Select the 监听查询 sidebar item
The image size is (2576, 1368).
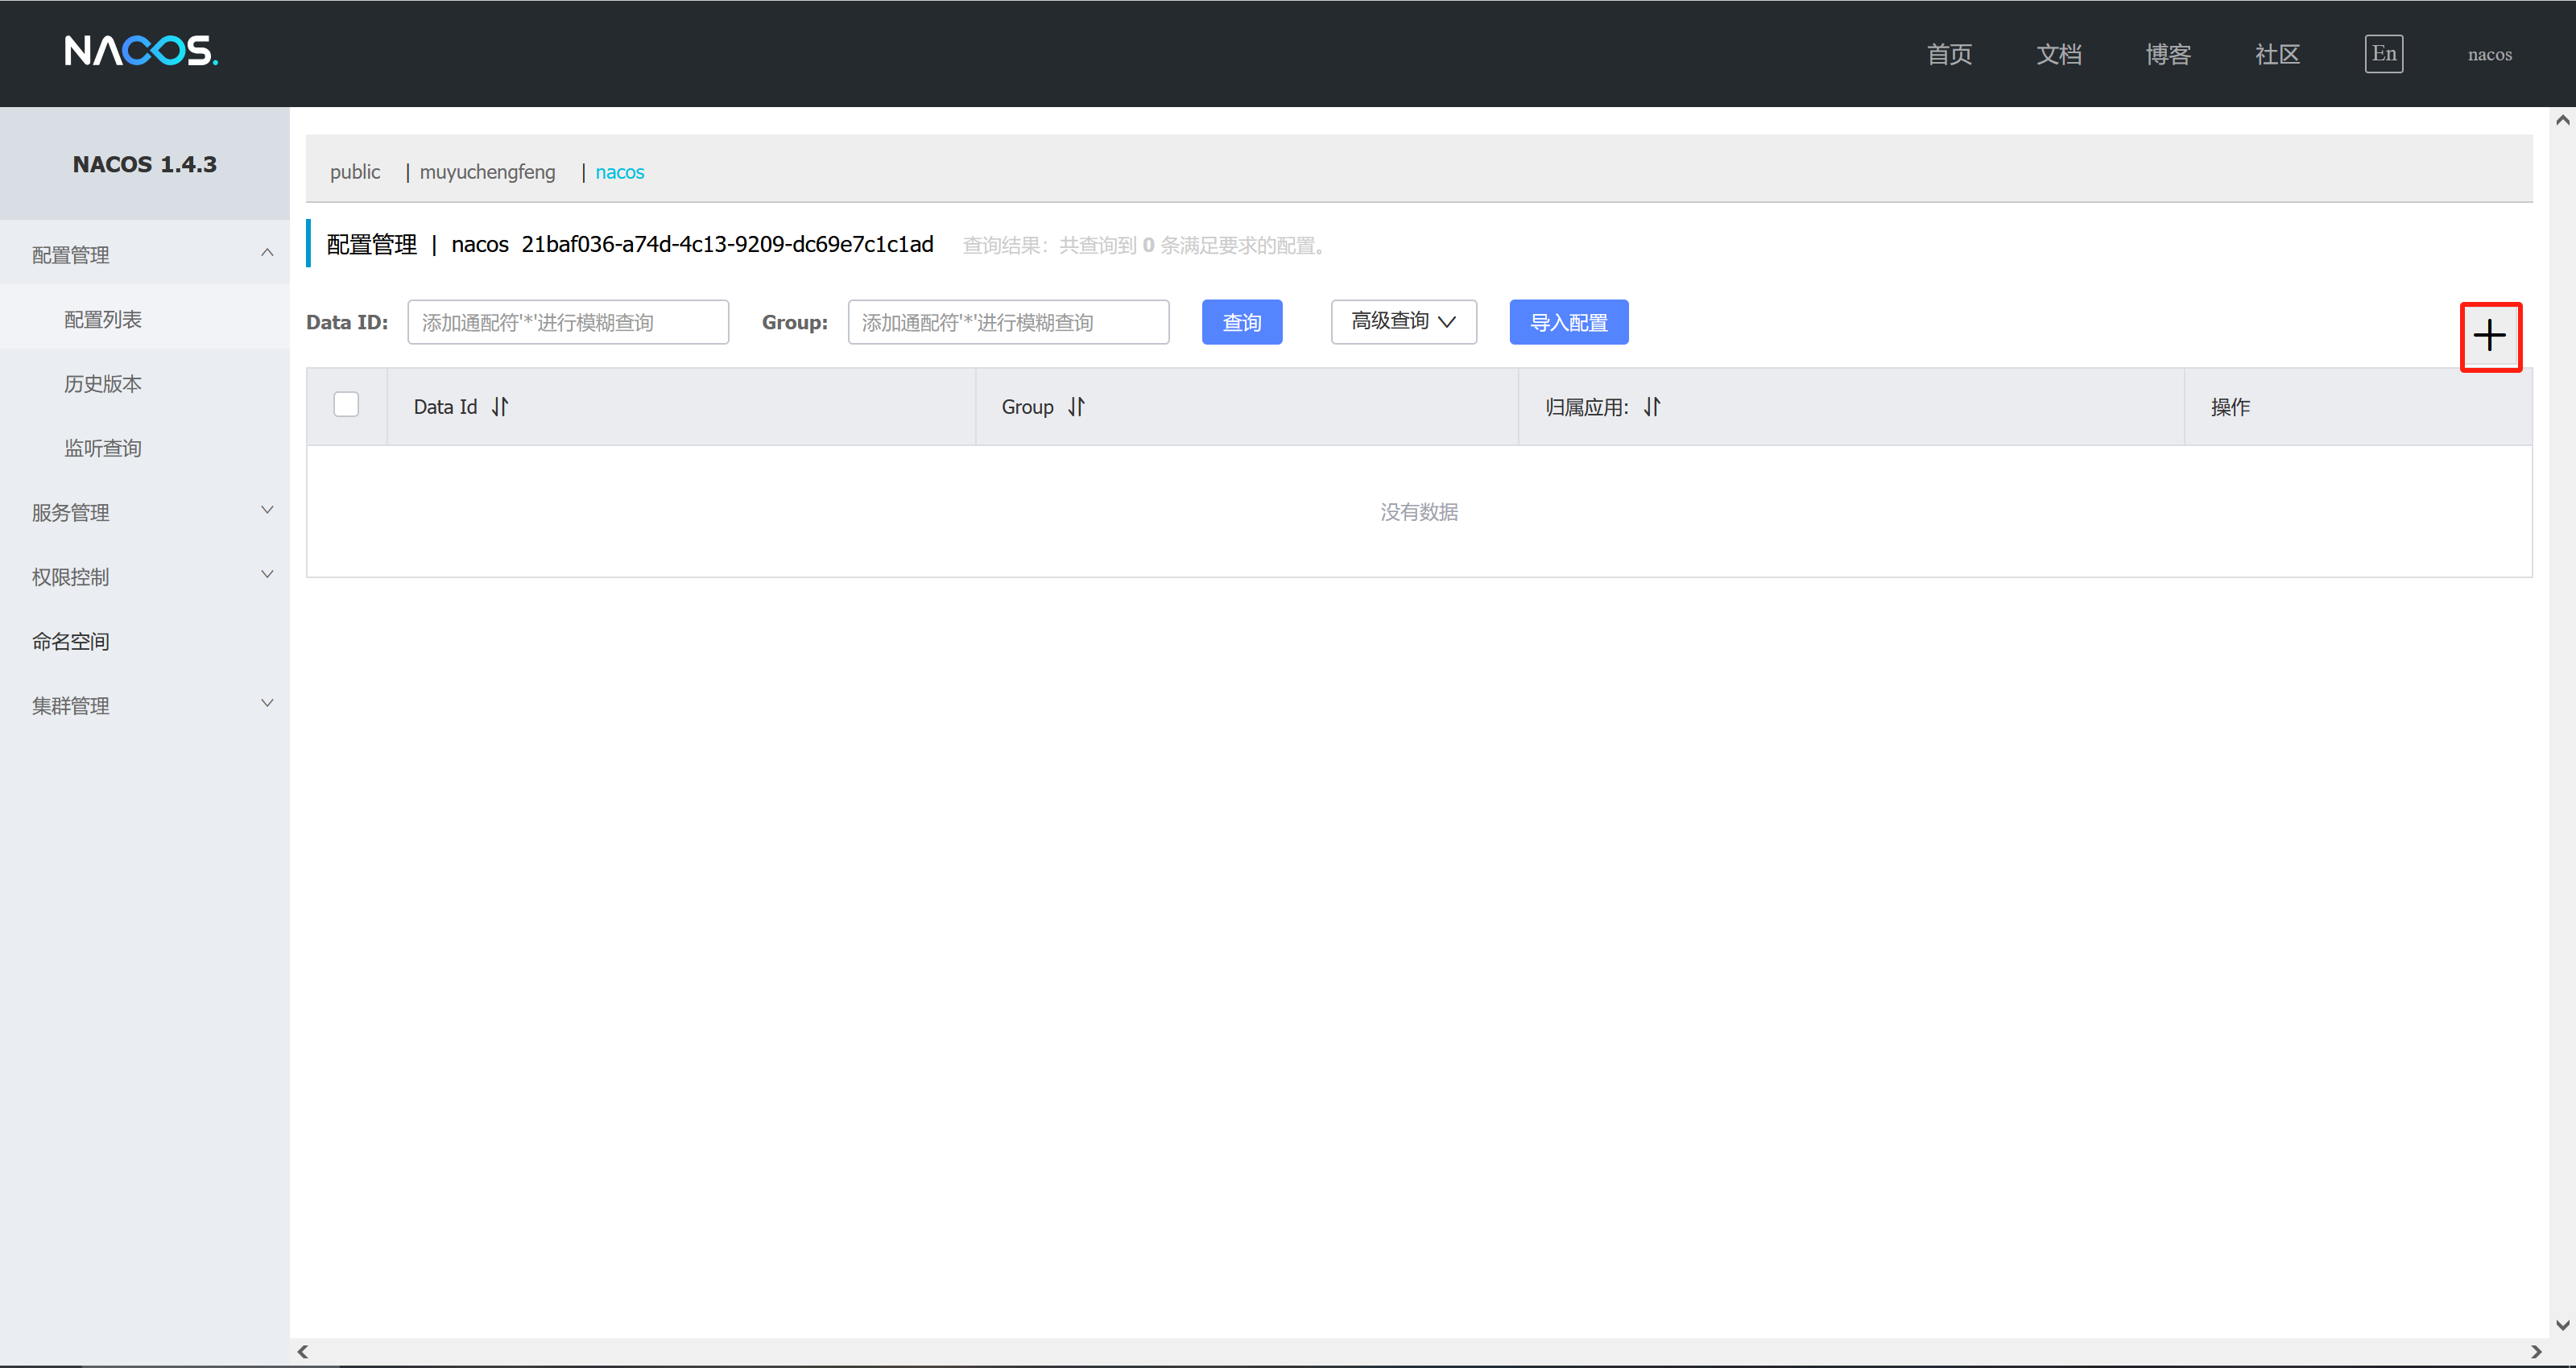[103, 447]
